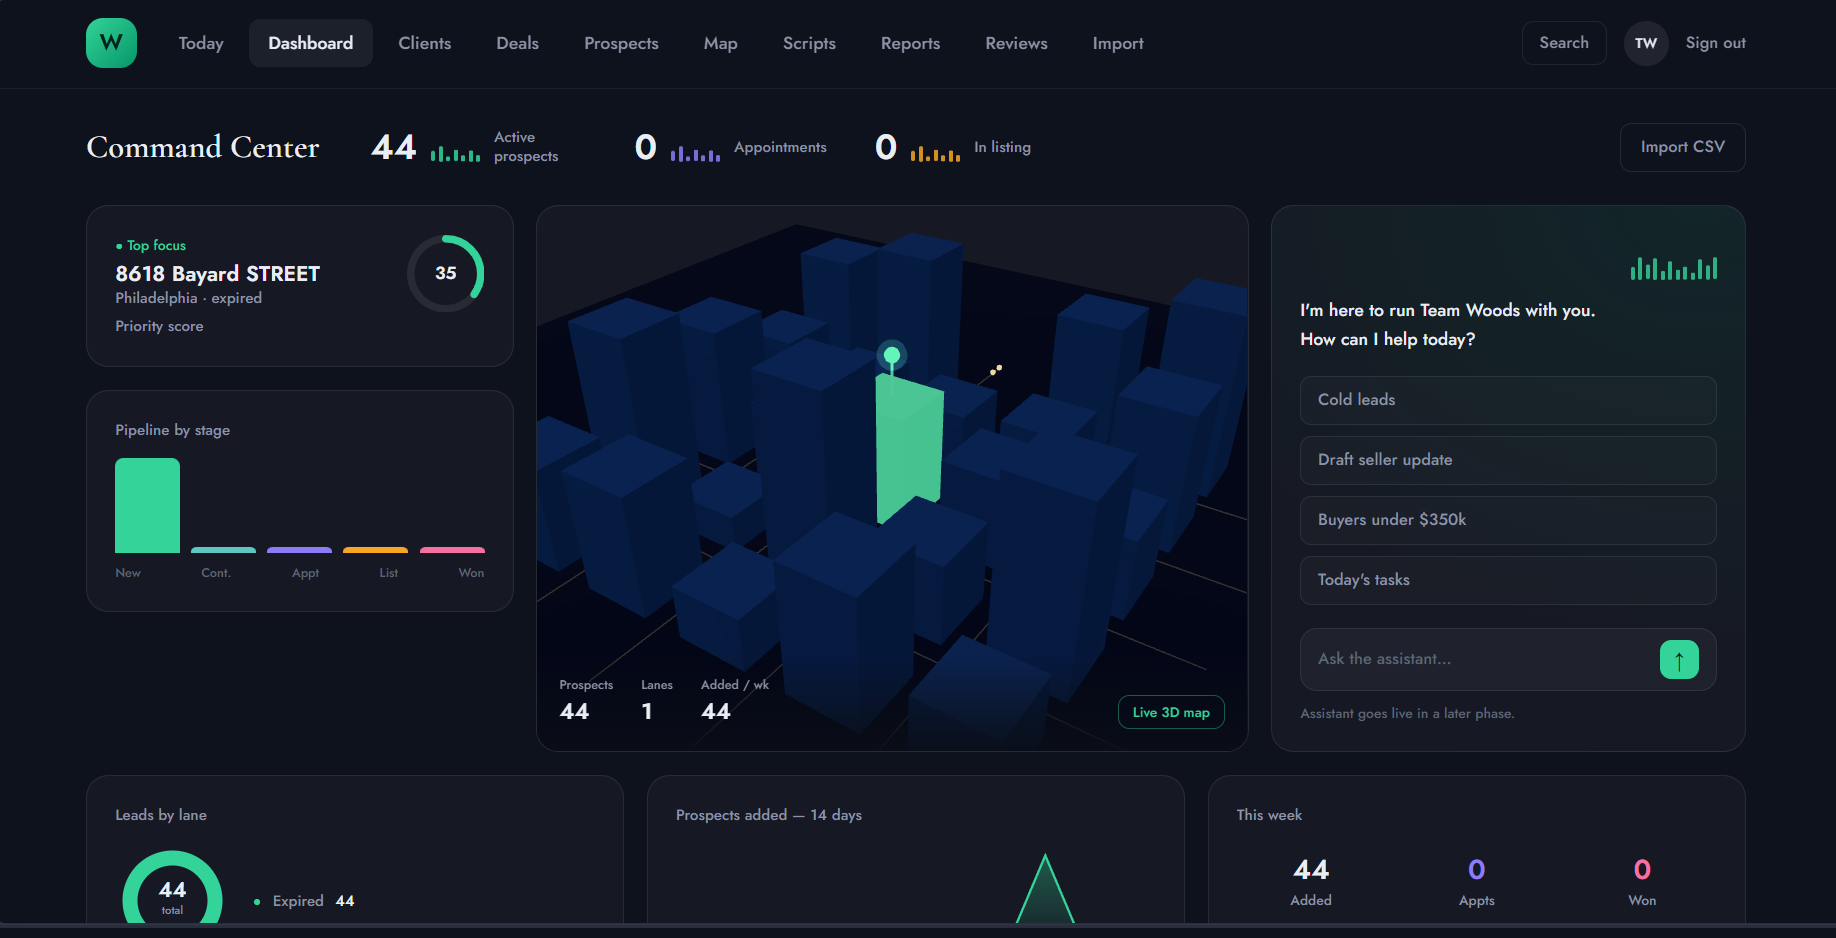The image size is (1836, 938).
Task: Click the Active prospects sparkline bars
Action: tap(455, 153)
